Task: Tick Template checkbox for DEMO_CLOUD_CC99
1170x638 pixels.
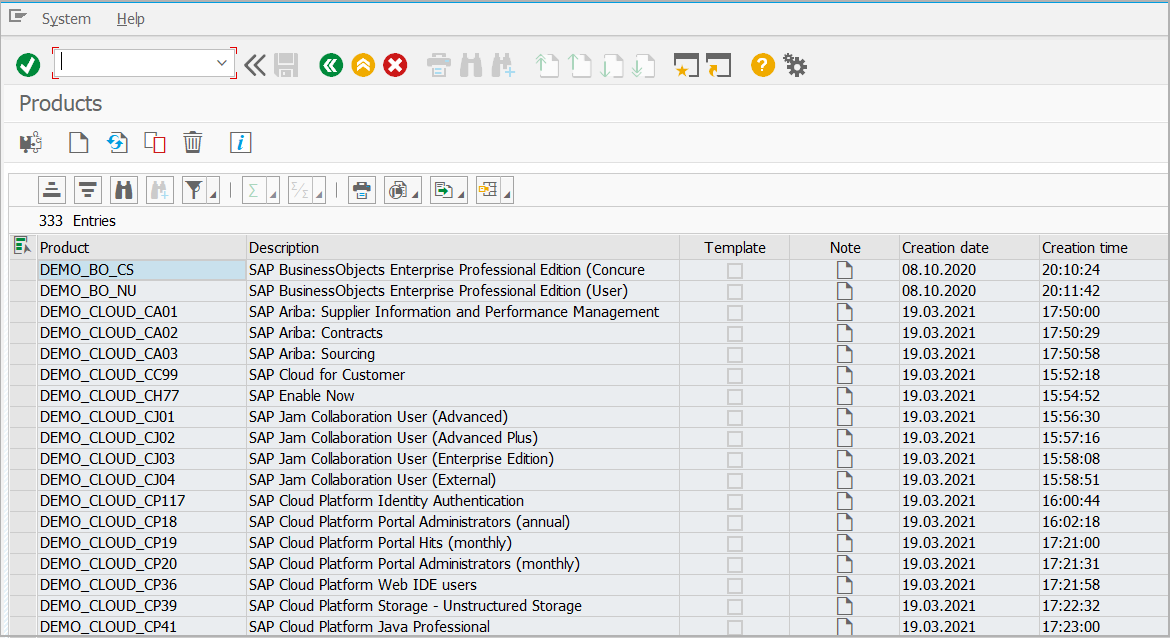Action: click(735, 375)
